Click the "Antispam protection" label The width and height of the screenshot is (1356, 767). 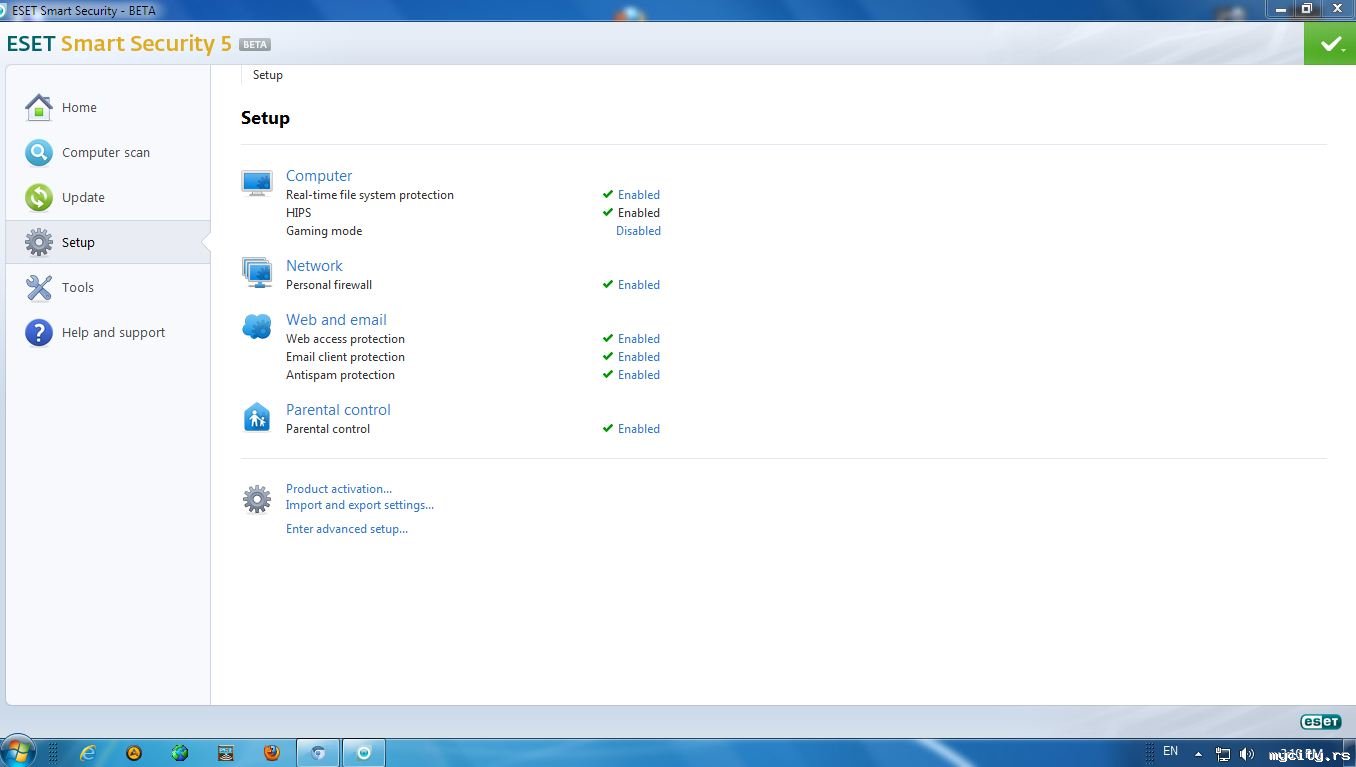[340, 375]
